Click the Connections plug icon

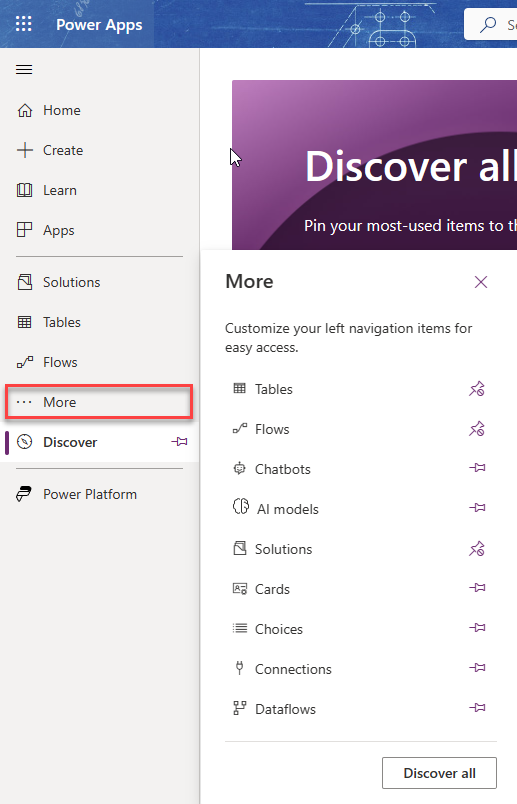(x=239, y=667)
